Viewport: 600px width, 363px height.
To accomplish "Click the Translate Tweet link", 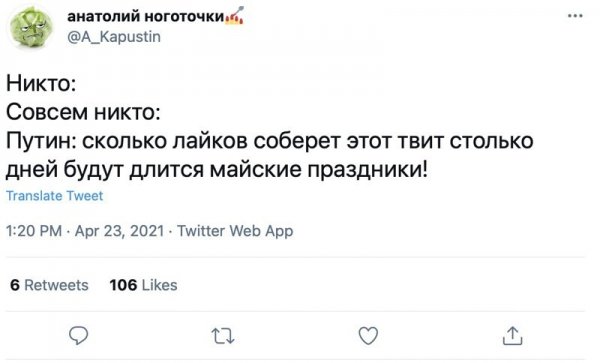I will coord(55,196).
